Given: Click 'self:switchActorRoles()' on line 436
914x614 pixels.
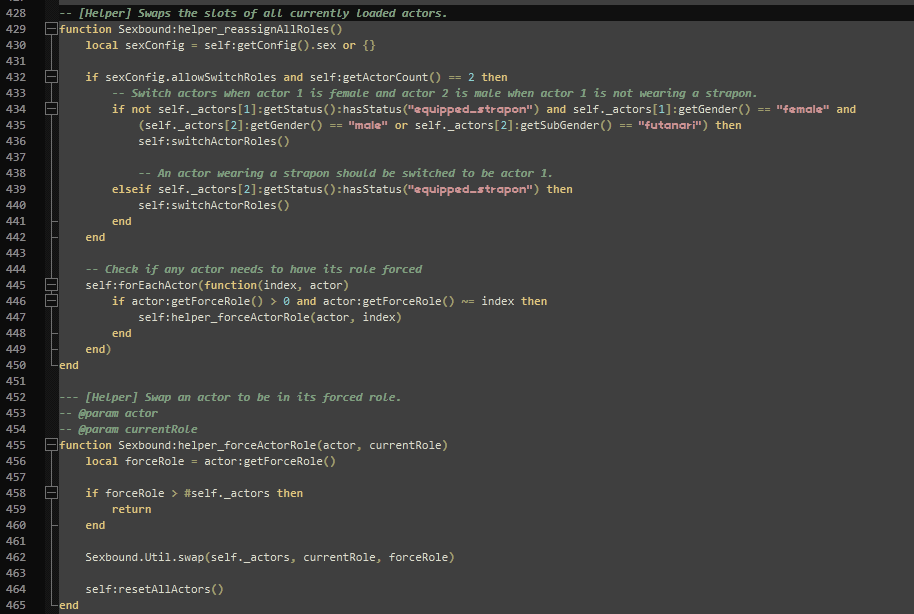Looking at the screenshot, I should pos(214,141).
